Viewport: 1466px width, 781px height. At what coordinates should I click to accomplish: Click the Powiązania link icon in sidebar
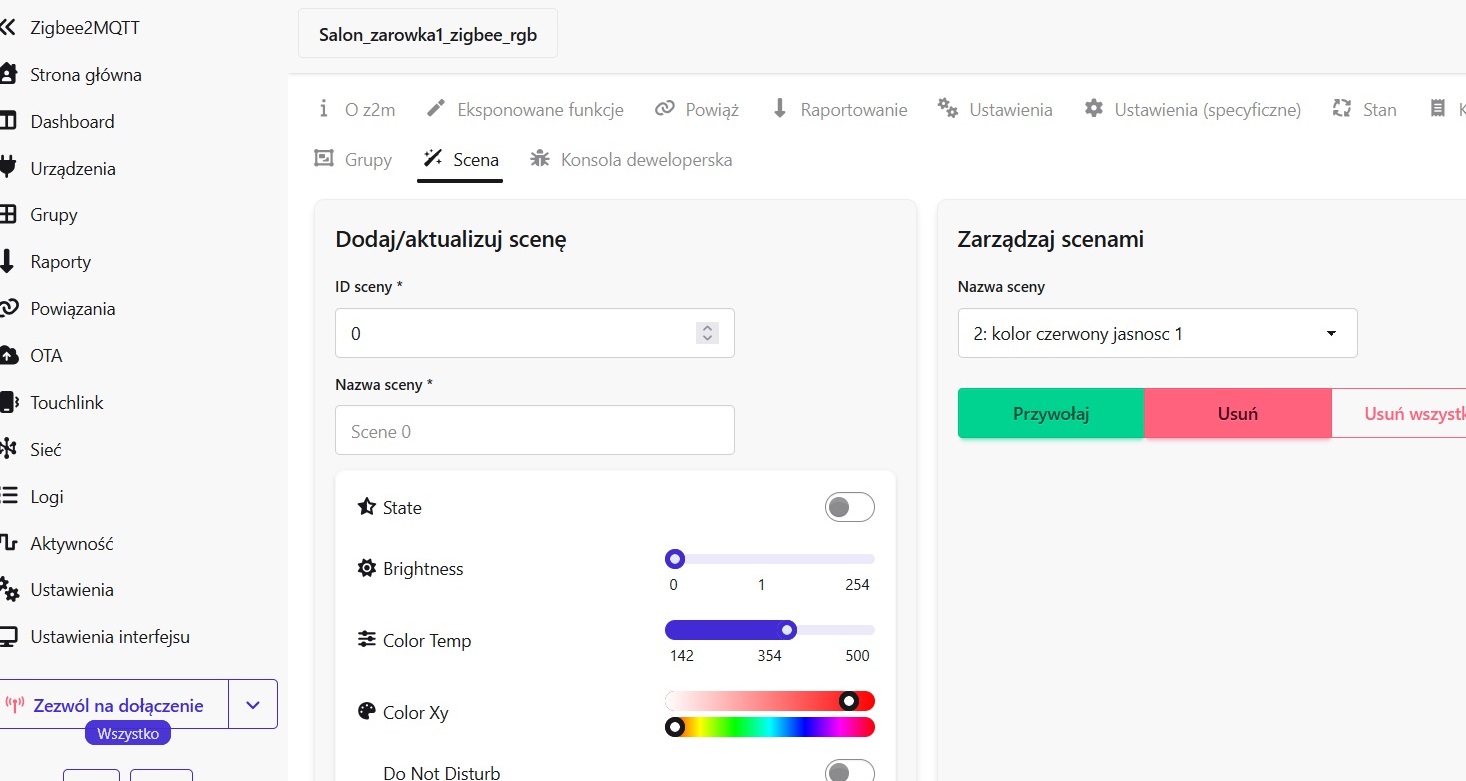(x=8, y=309)
